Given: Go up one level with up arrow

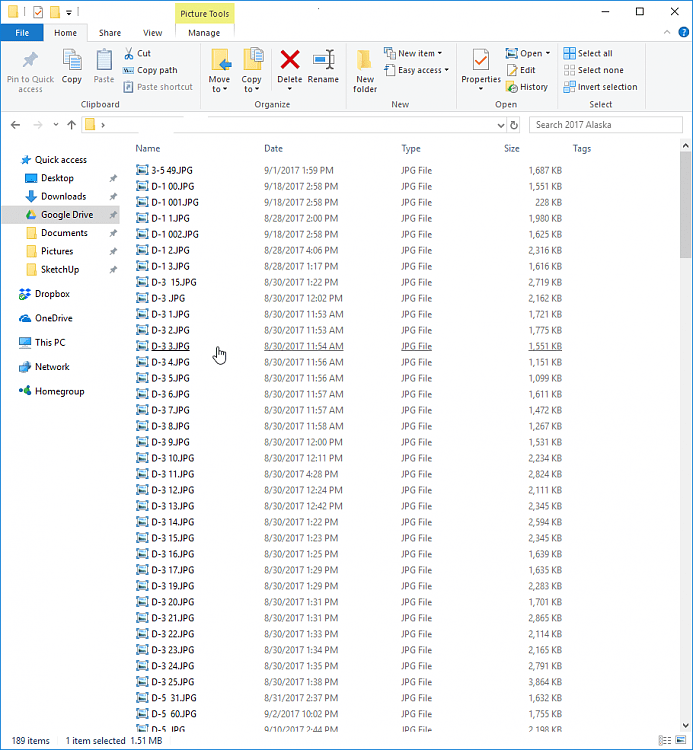Looking at the screenshot, I should (71, 125).
